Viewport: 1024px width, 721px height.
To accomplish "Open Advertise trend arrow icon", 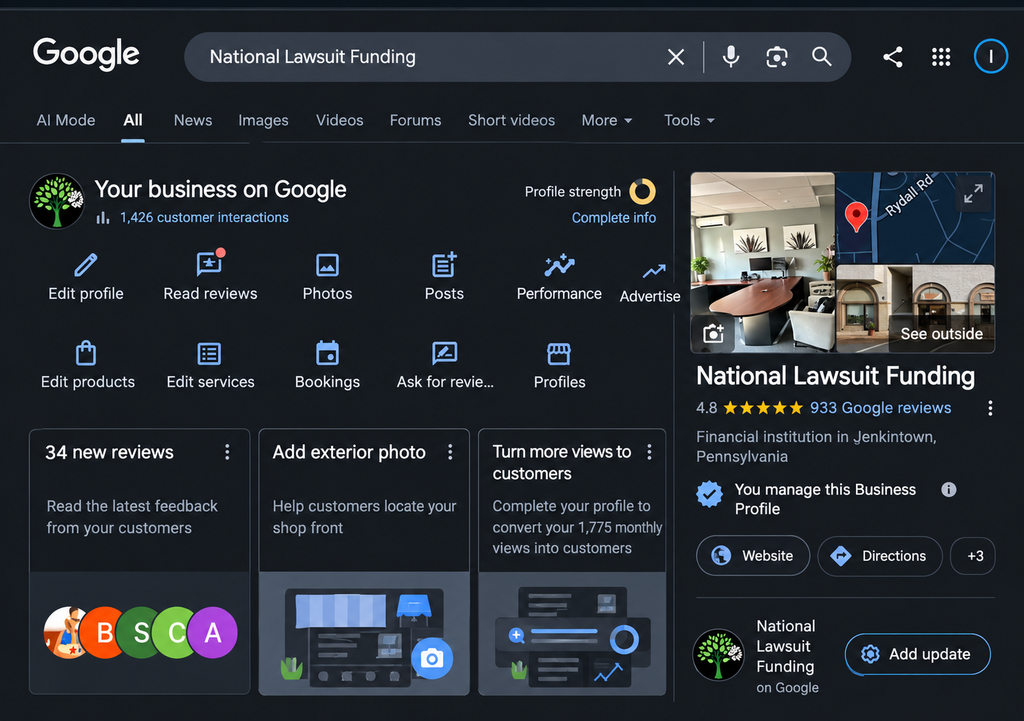I will (x=654, y=270).
